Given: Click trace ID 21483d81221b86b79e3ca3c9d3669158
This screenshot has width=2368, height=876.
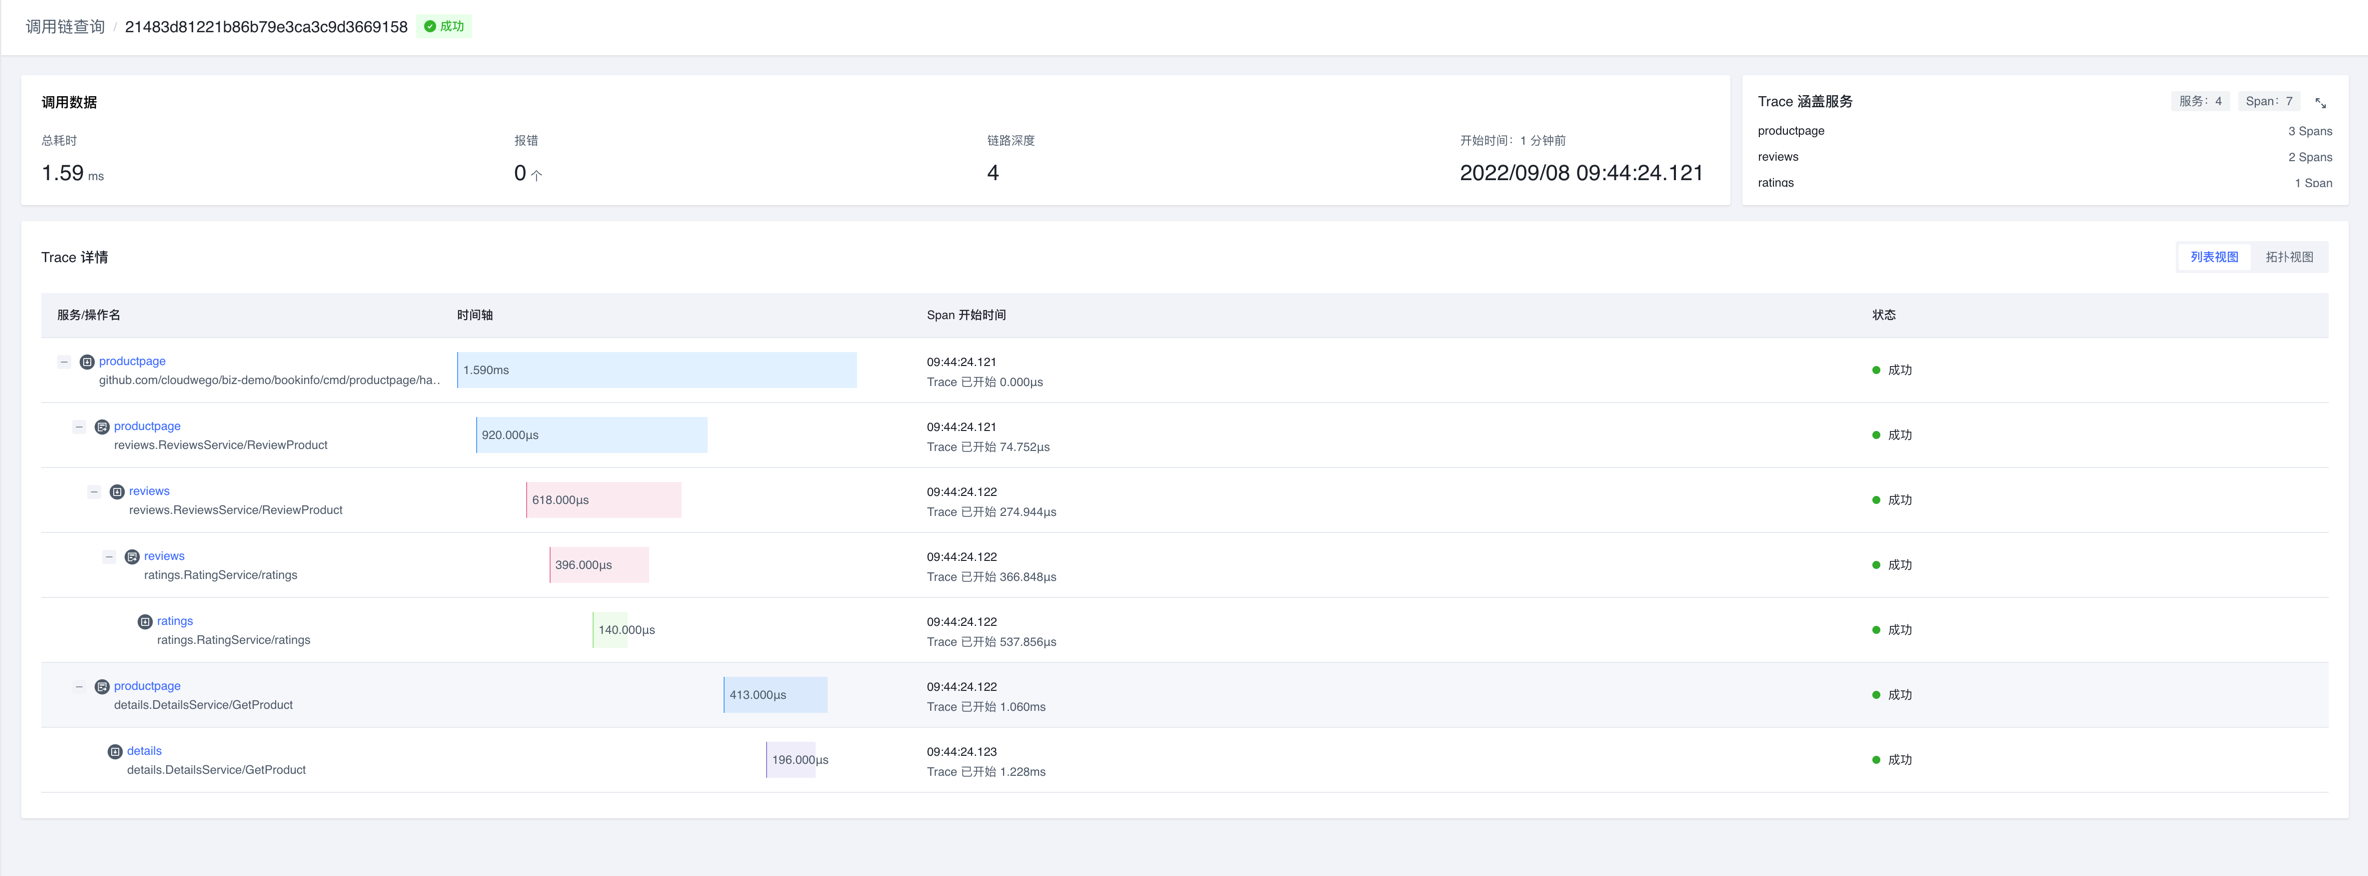Looking at the screenshot, I should pos(266,27).
